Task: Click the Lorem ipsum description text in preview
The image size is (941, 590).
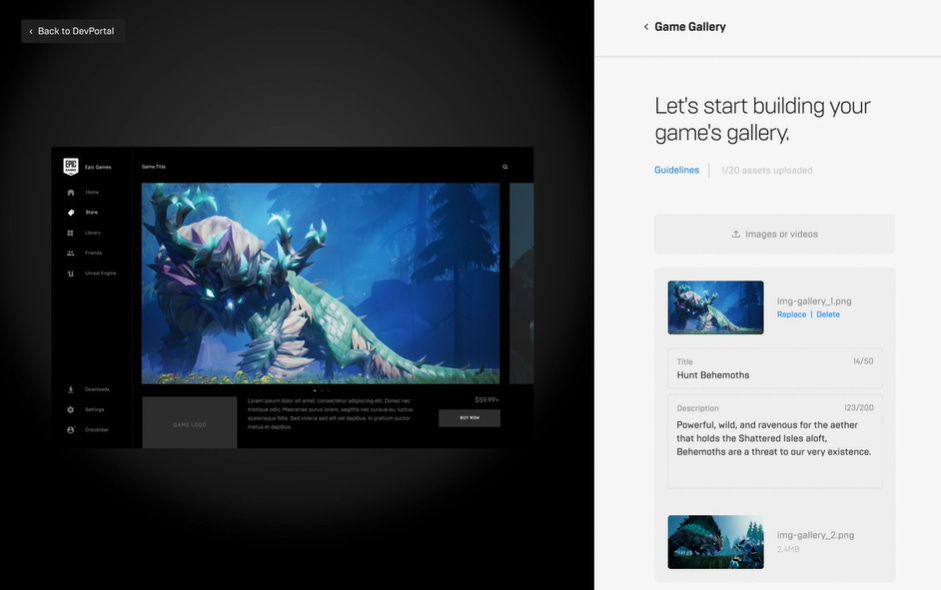Action: click(329, 414)
